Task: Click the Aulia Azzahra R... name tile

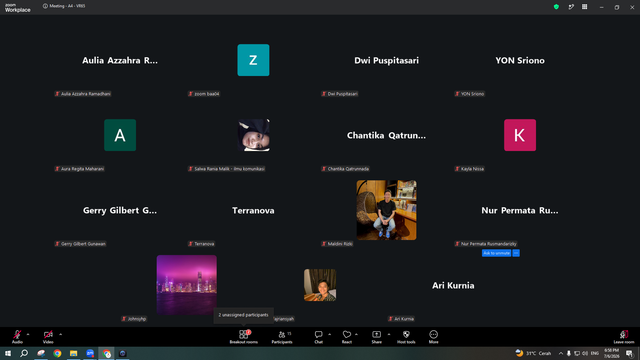Action: click(x=120, y=60)
